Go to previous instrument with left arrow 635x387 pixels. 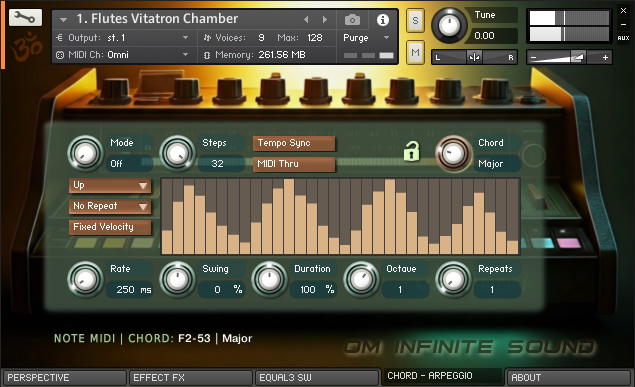306,19
